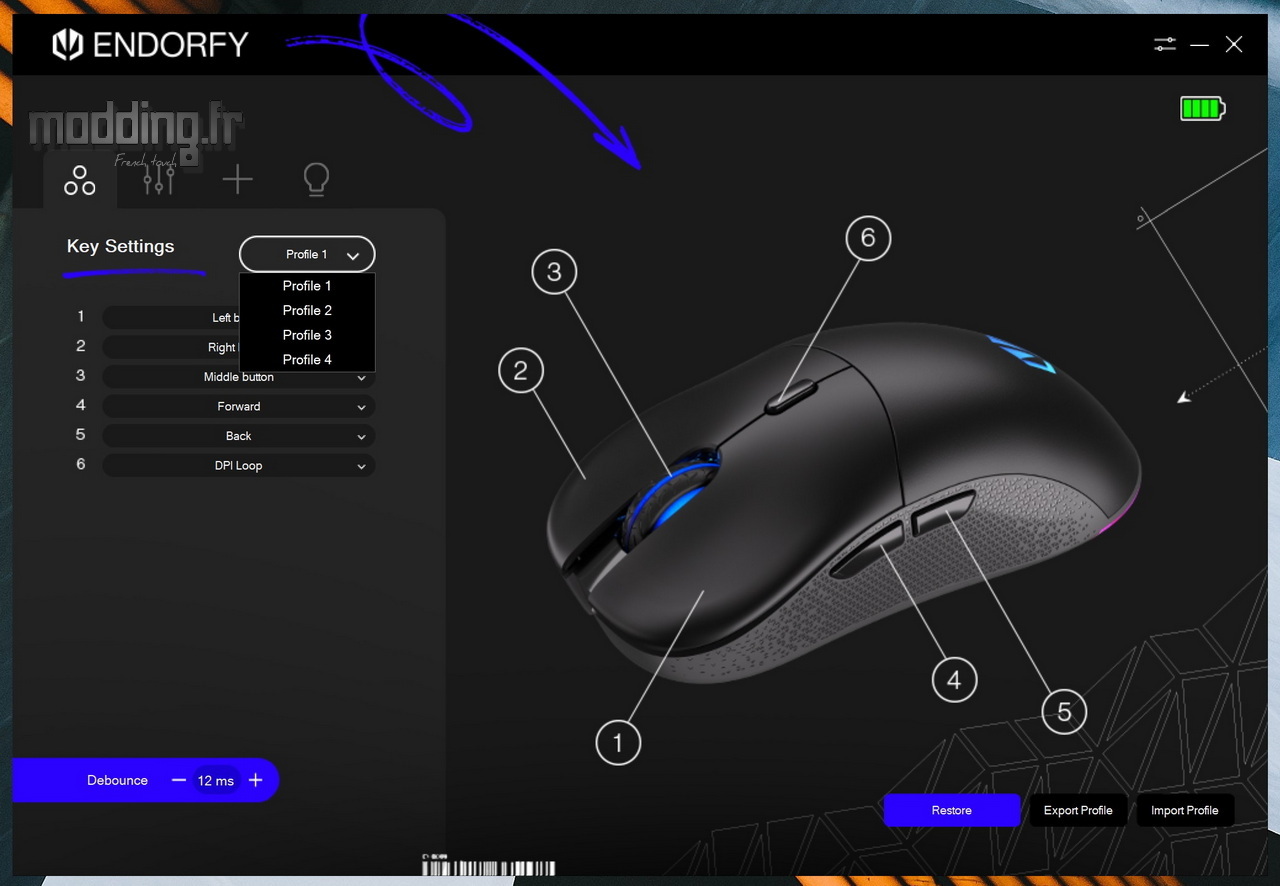Click the green battery status icon
Screen dimensions: 1280x886
1202,108
